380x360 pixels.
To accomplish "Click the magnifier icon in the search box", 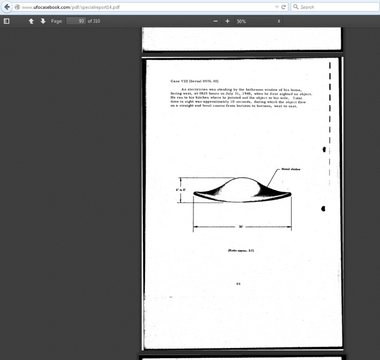I will 295,7.
